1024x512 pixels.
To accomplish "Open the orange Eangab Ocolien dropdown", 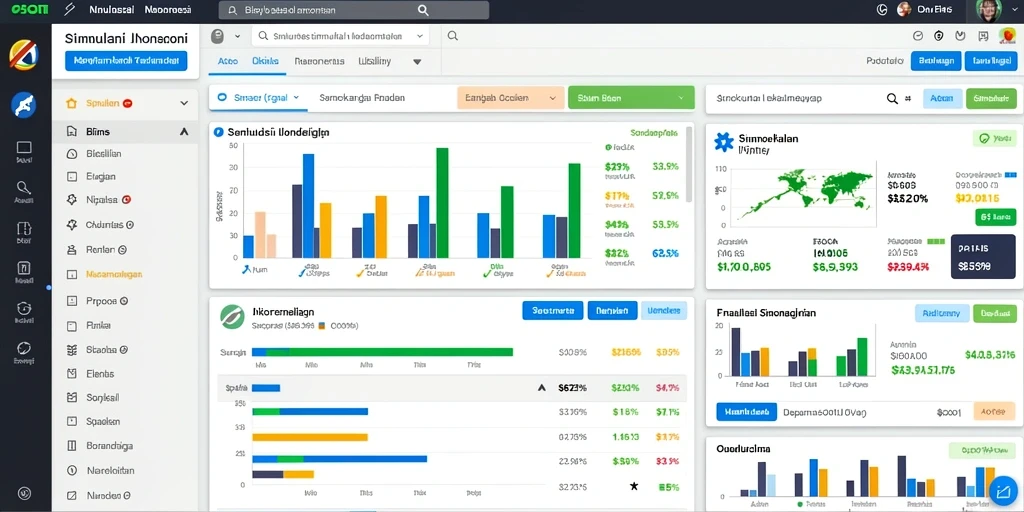I will (x=510, y=98).
